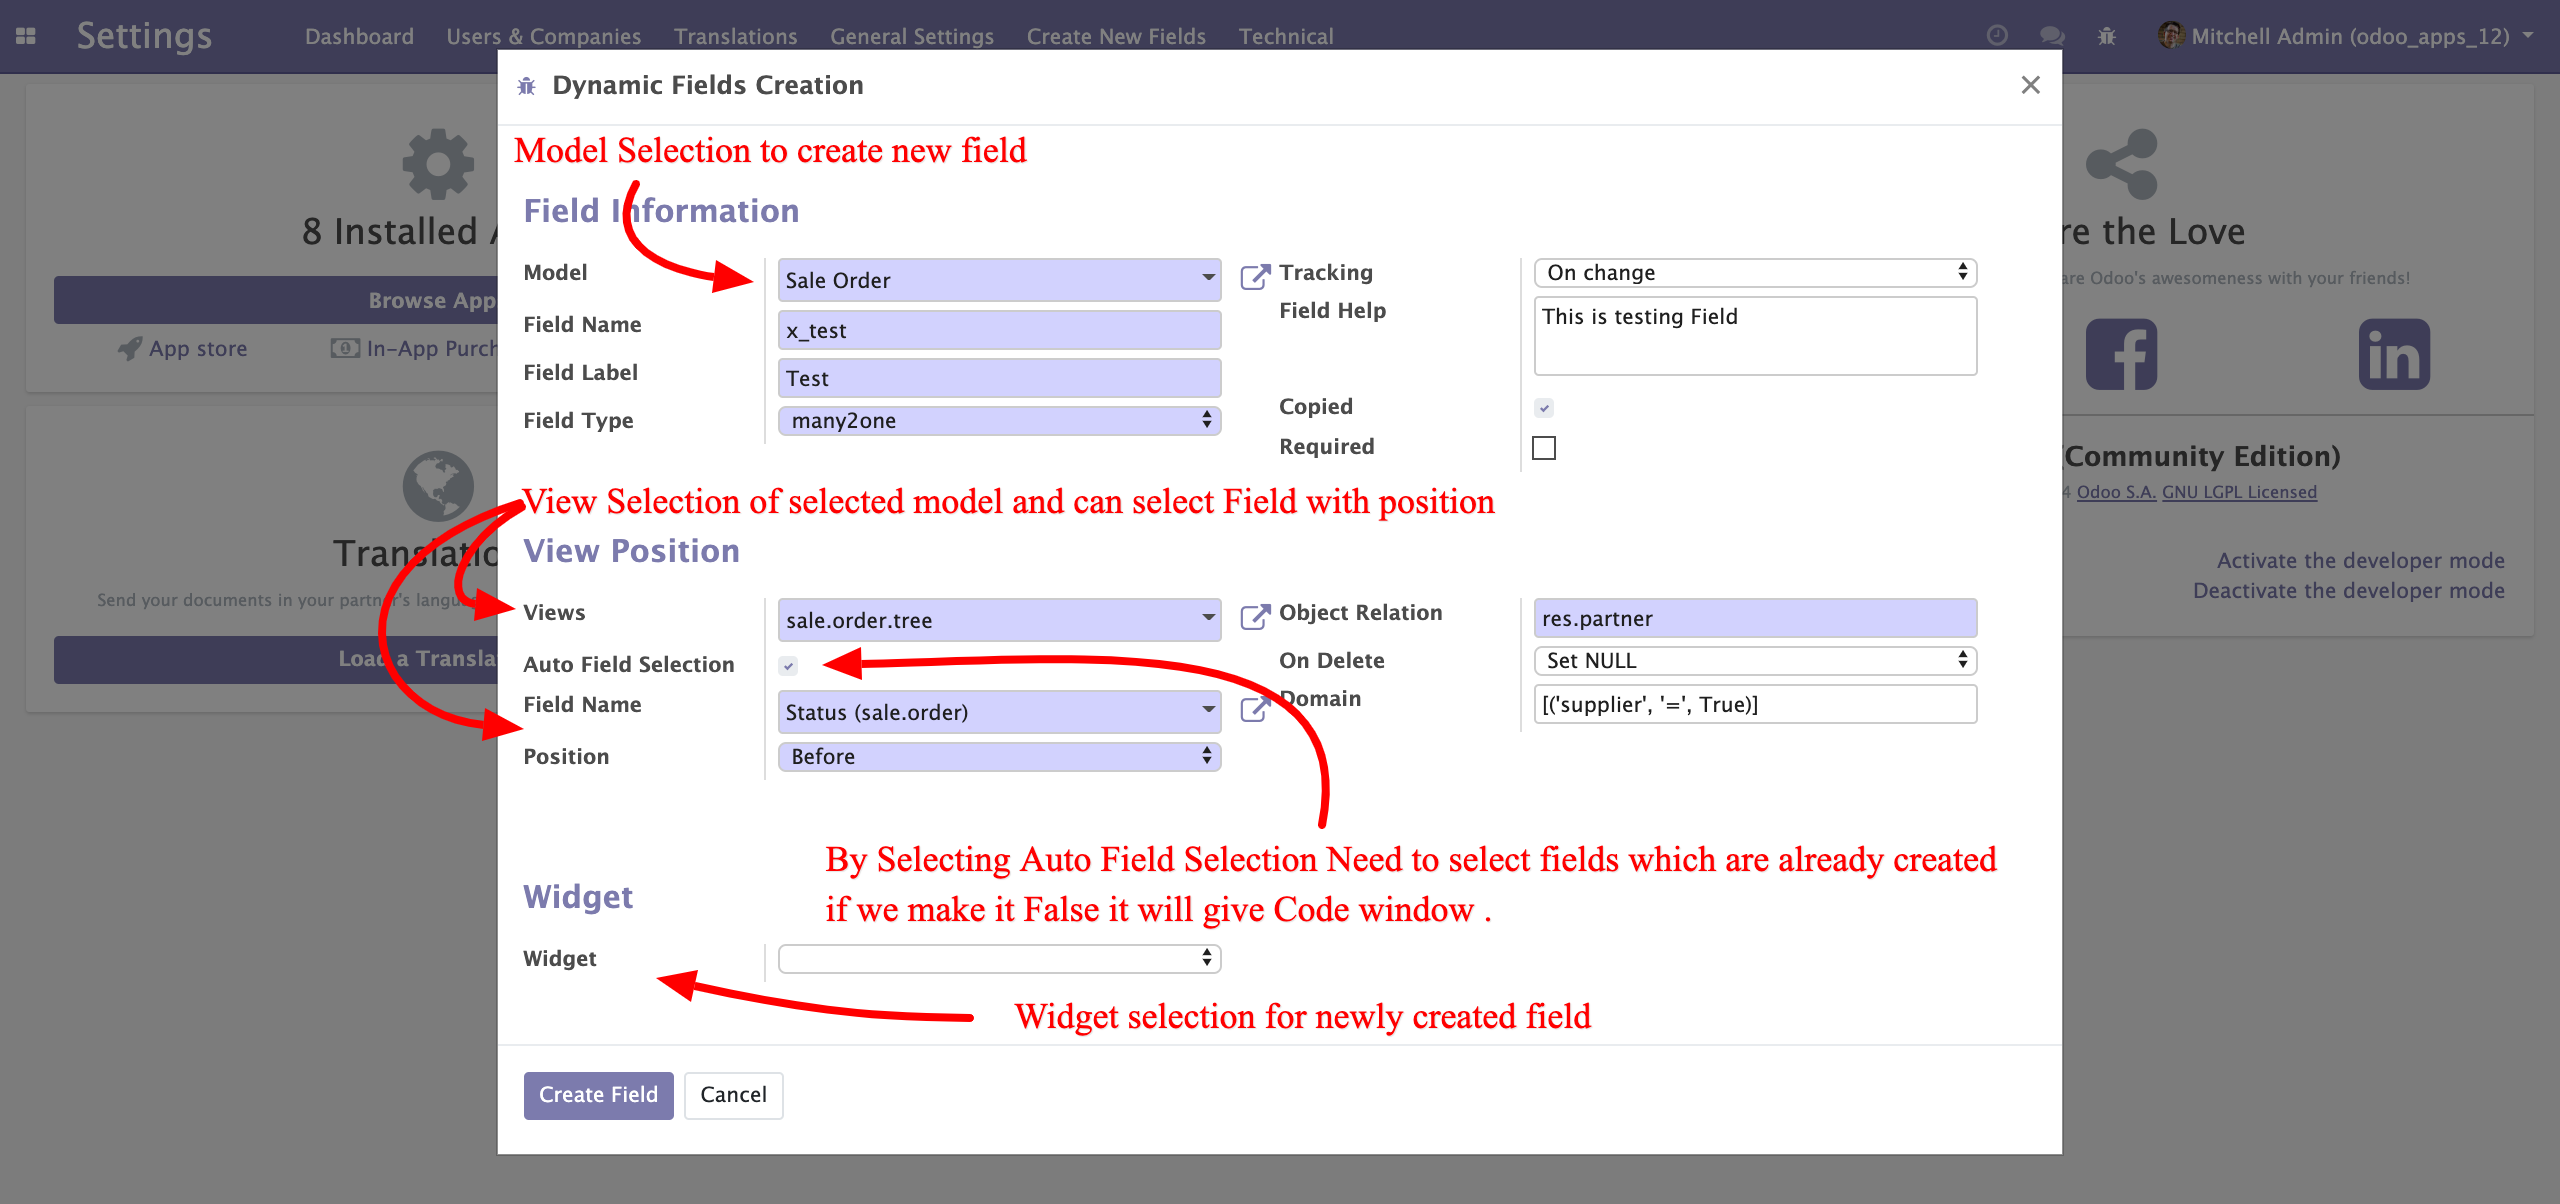Open the activities clock icon in navbar

coord(1997,36)
